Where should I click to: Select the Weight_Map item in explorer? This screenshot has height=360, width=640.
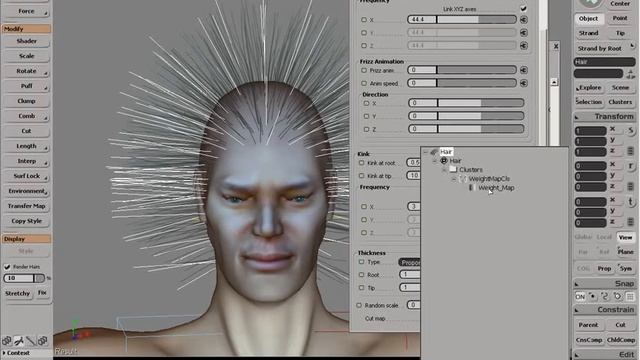click(x=496, y=188)
